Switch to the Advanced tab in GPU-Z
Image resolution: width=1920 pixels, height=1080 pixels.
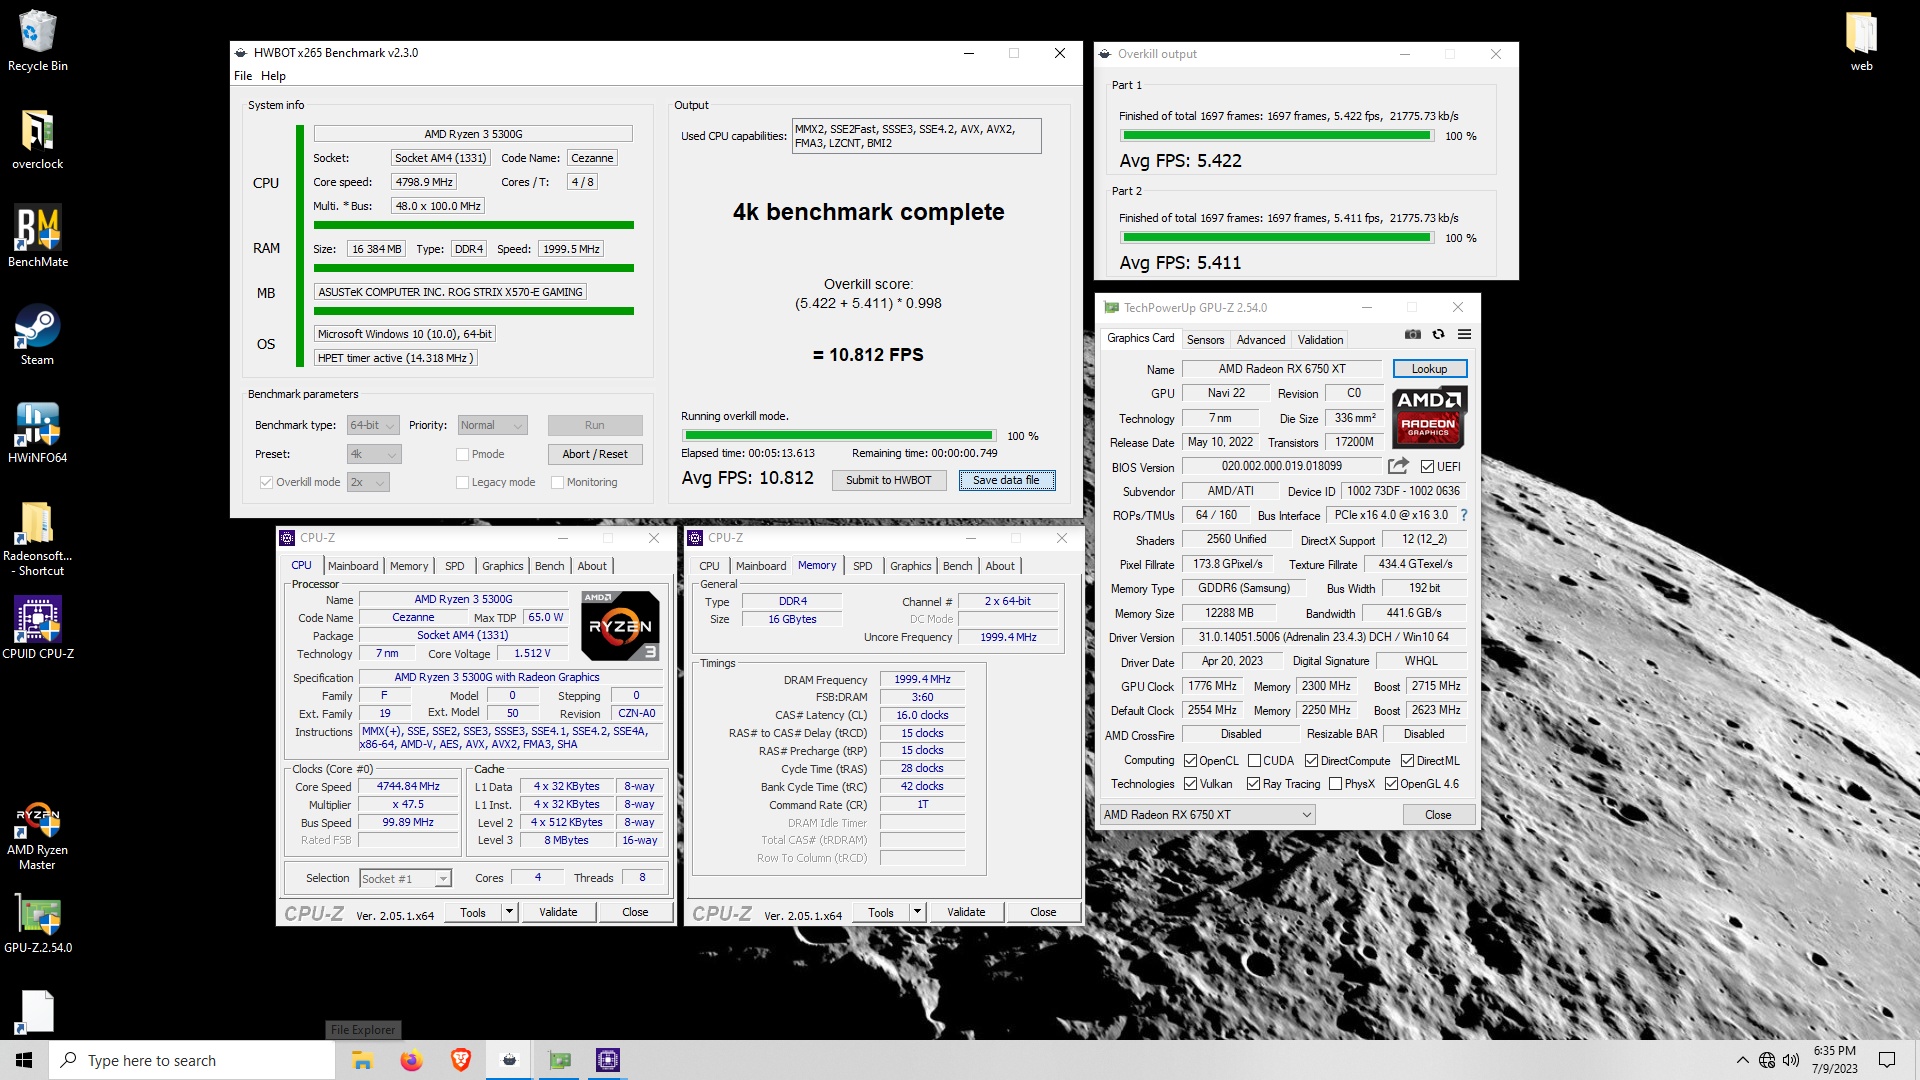pyautogui.click(x=1261, y=340)
